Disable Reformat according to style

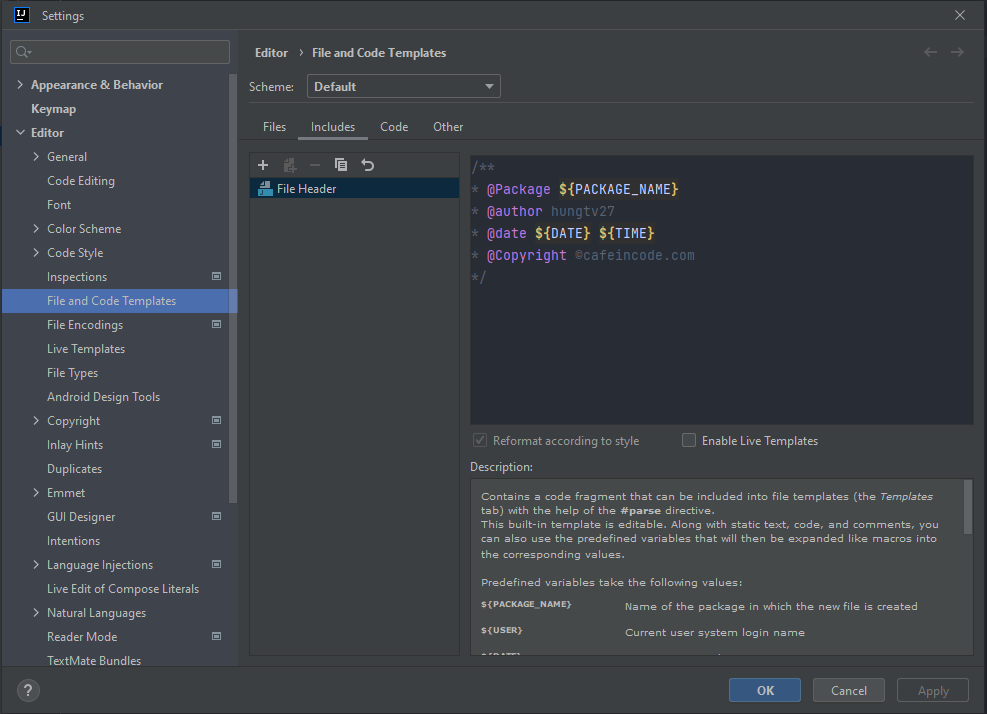[x=479, y=440]
